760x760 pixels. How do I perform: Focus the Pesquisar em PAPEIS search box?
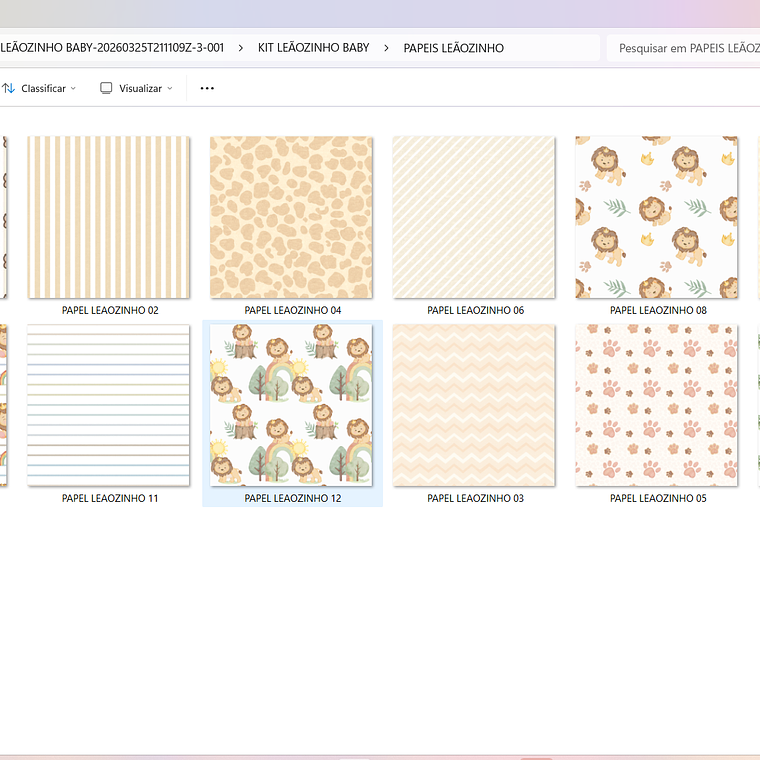[x=685, y=48]
